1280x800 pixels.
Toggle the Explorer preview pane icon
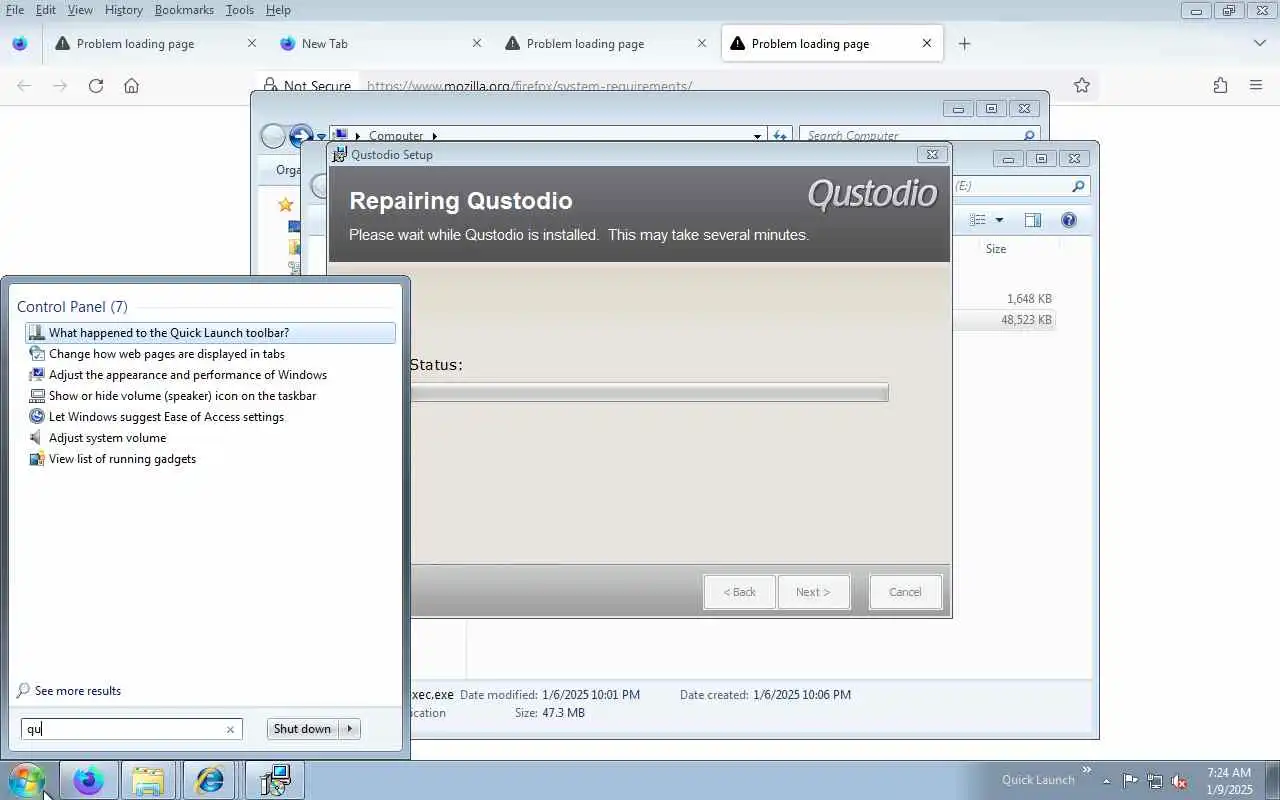[1033, 220]
